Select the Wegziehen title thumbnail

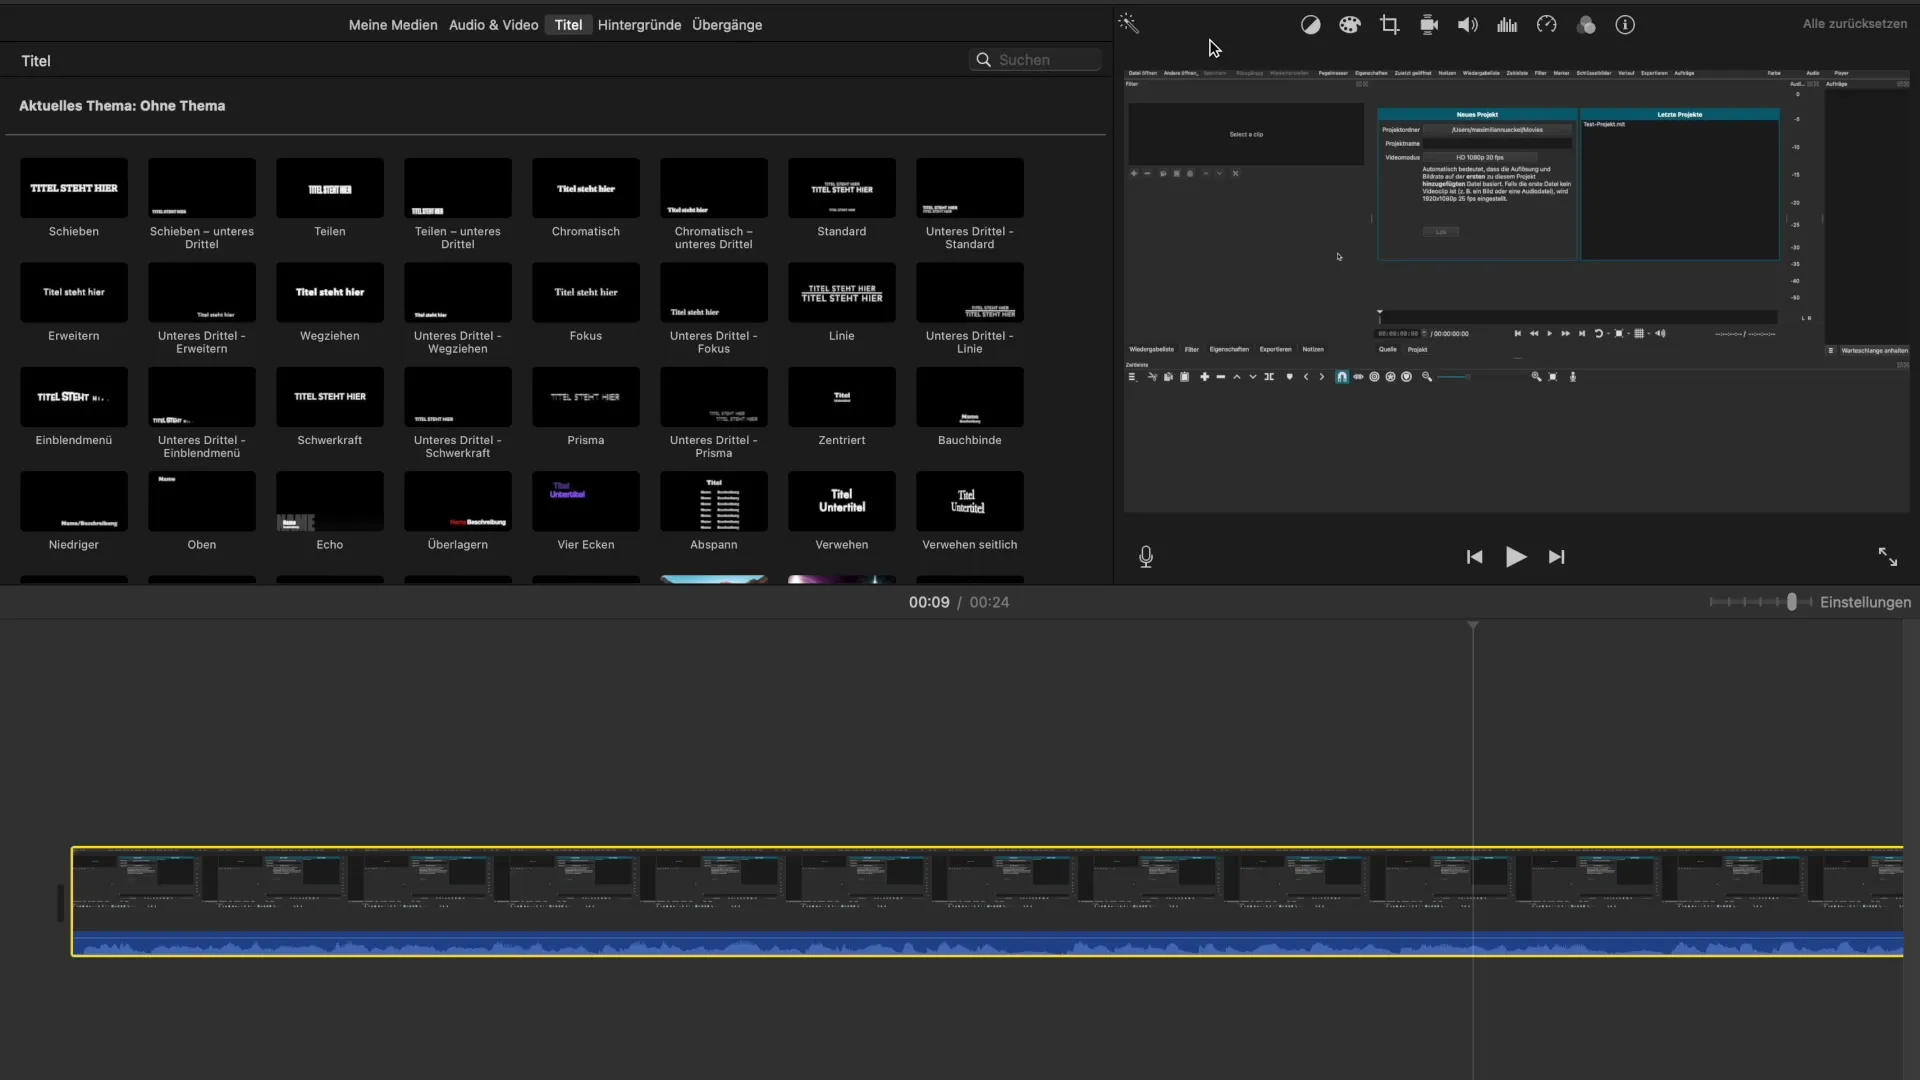pyautogui.click(x=330, y=292)
